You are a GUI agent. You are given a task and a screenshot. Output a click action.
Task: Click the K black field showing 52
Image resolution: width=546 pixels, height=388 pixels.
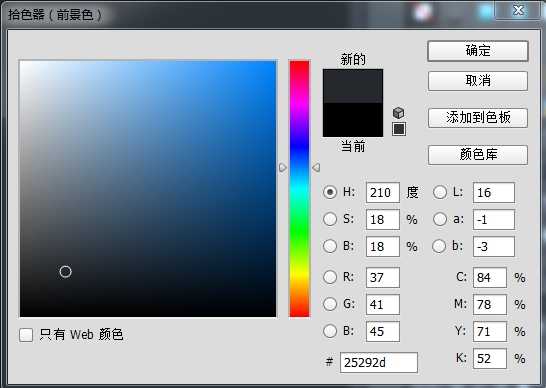tap(490, 358)
